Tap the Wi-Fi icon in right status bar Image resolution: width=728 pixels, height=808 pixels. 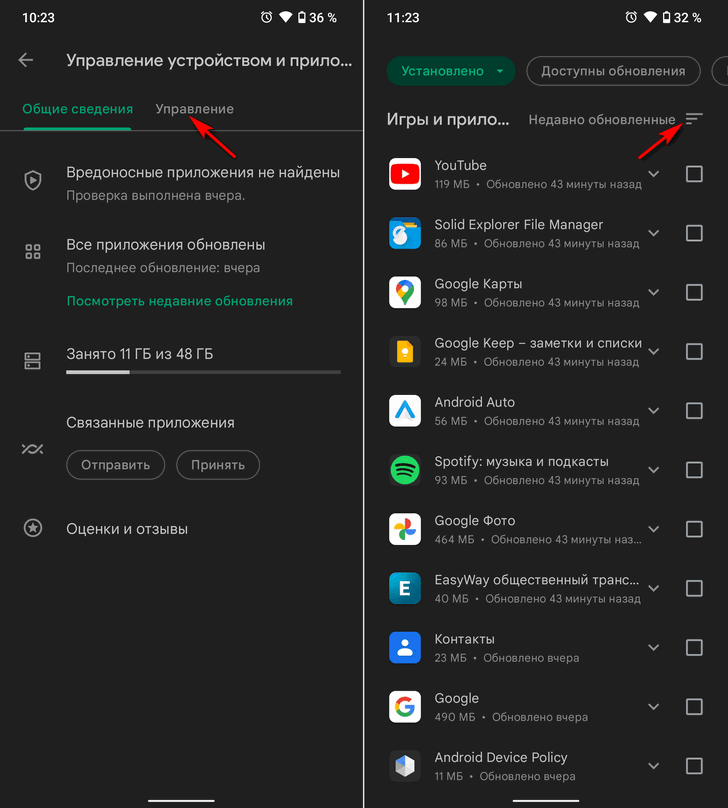click(x=650, y=18)
